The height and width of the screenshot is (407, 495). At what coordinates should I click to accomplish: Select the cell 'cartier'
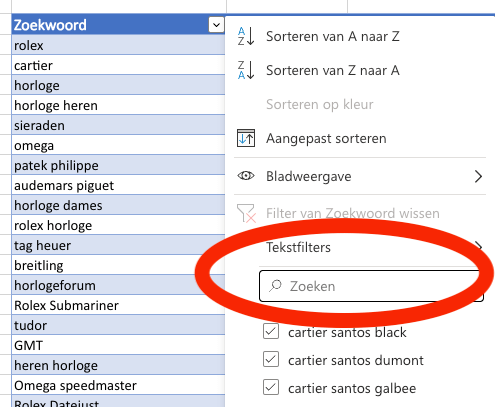118,65
